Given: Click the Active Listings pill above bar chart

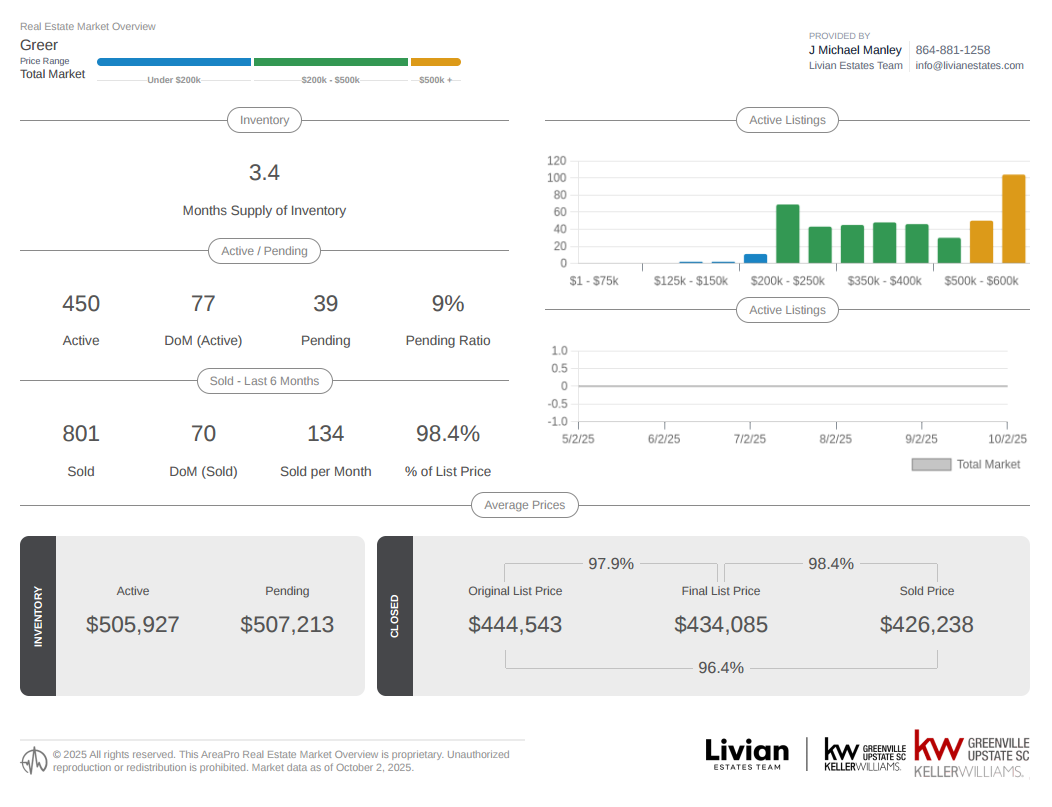Looking at the screenshot, I should pyautogui.click(x=787, y=120).
